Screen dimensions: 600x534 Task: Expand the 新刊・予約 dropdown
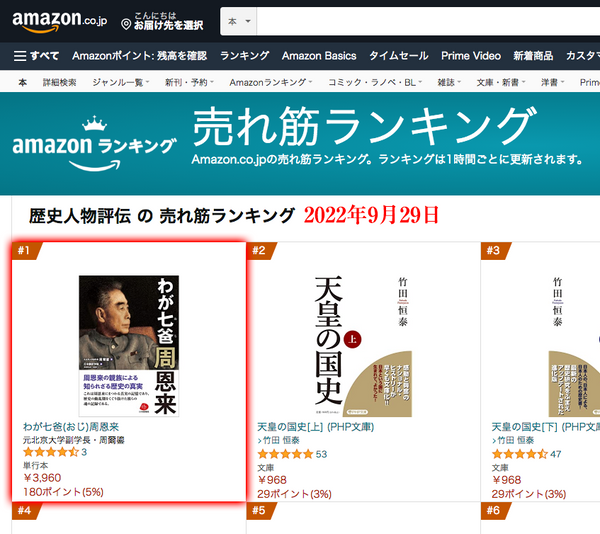pos(189,82)
